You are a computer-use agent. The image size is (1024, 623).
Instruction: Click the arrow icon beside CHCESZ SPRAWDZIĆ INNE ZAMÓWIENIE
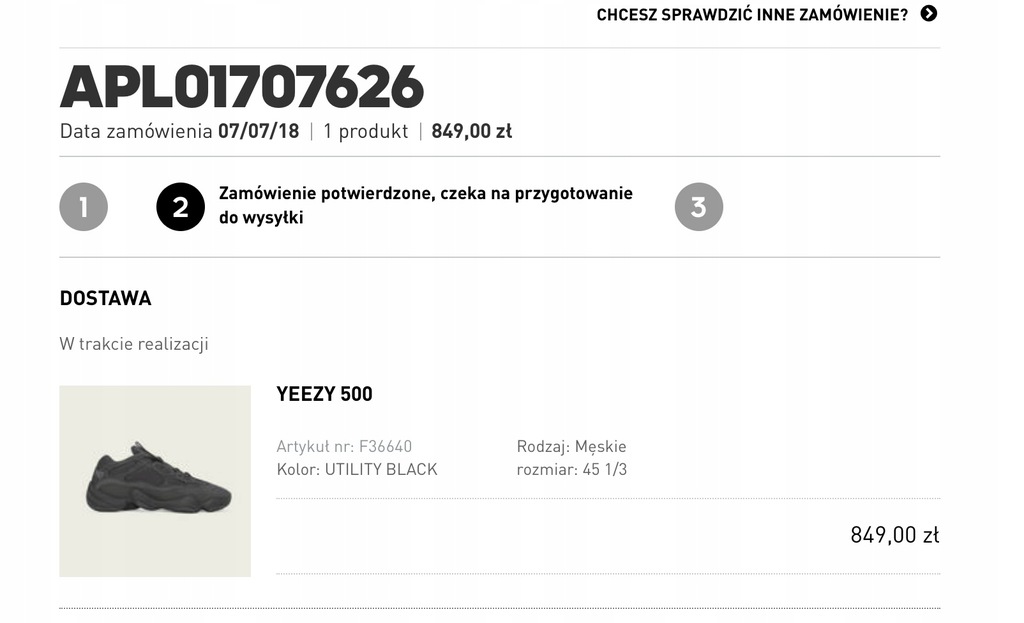pos(929,14)
